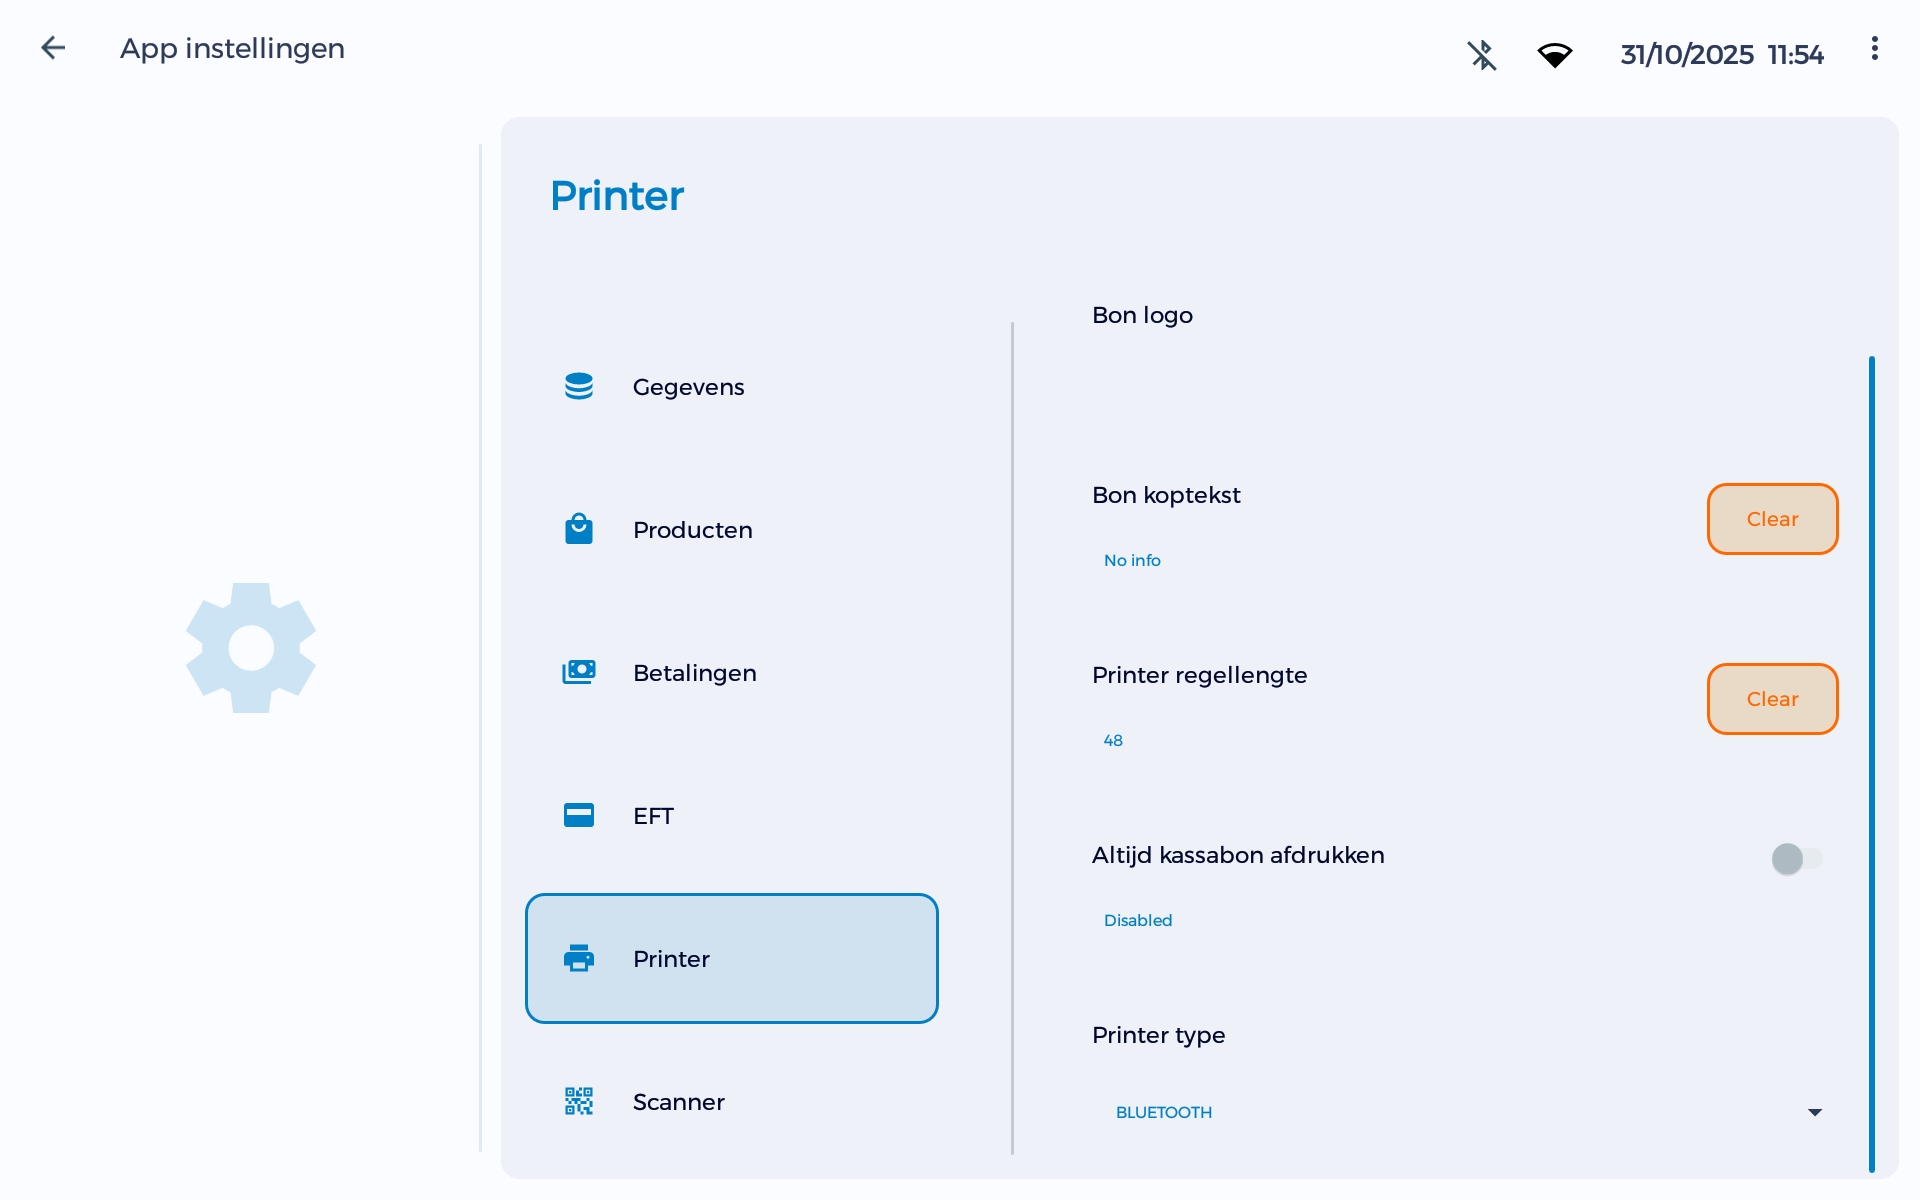Open the Bon logo setting
The height and width of the screenshot is (1200, 1920).
pyautogui.click(x=1142, y=315)
